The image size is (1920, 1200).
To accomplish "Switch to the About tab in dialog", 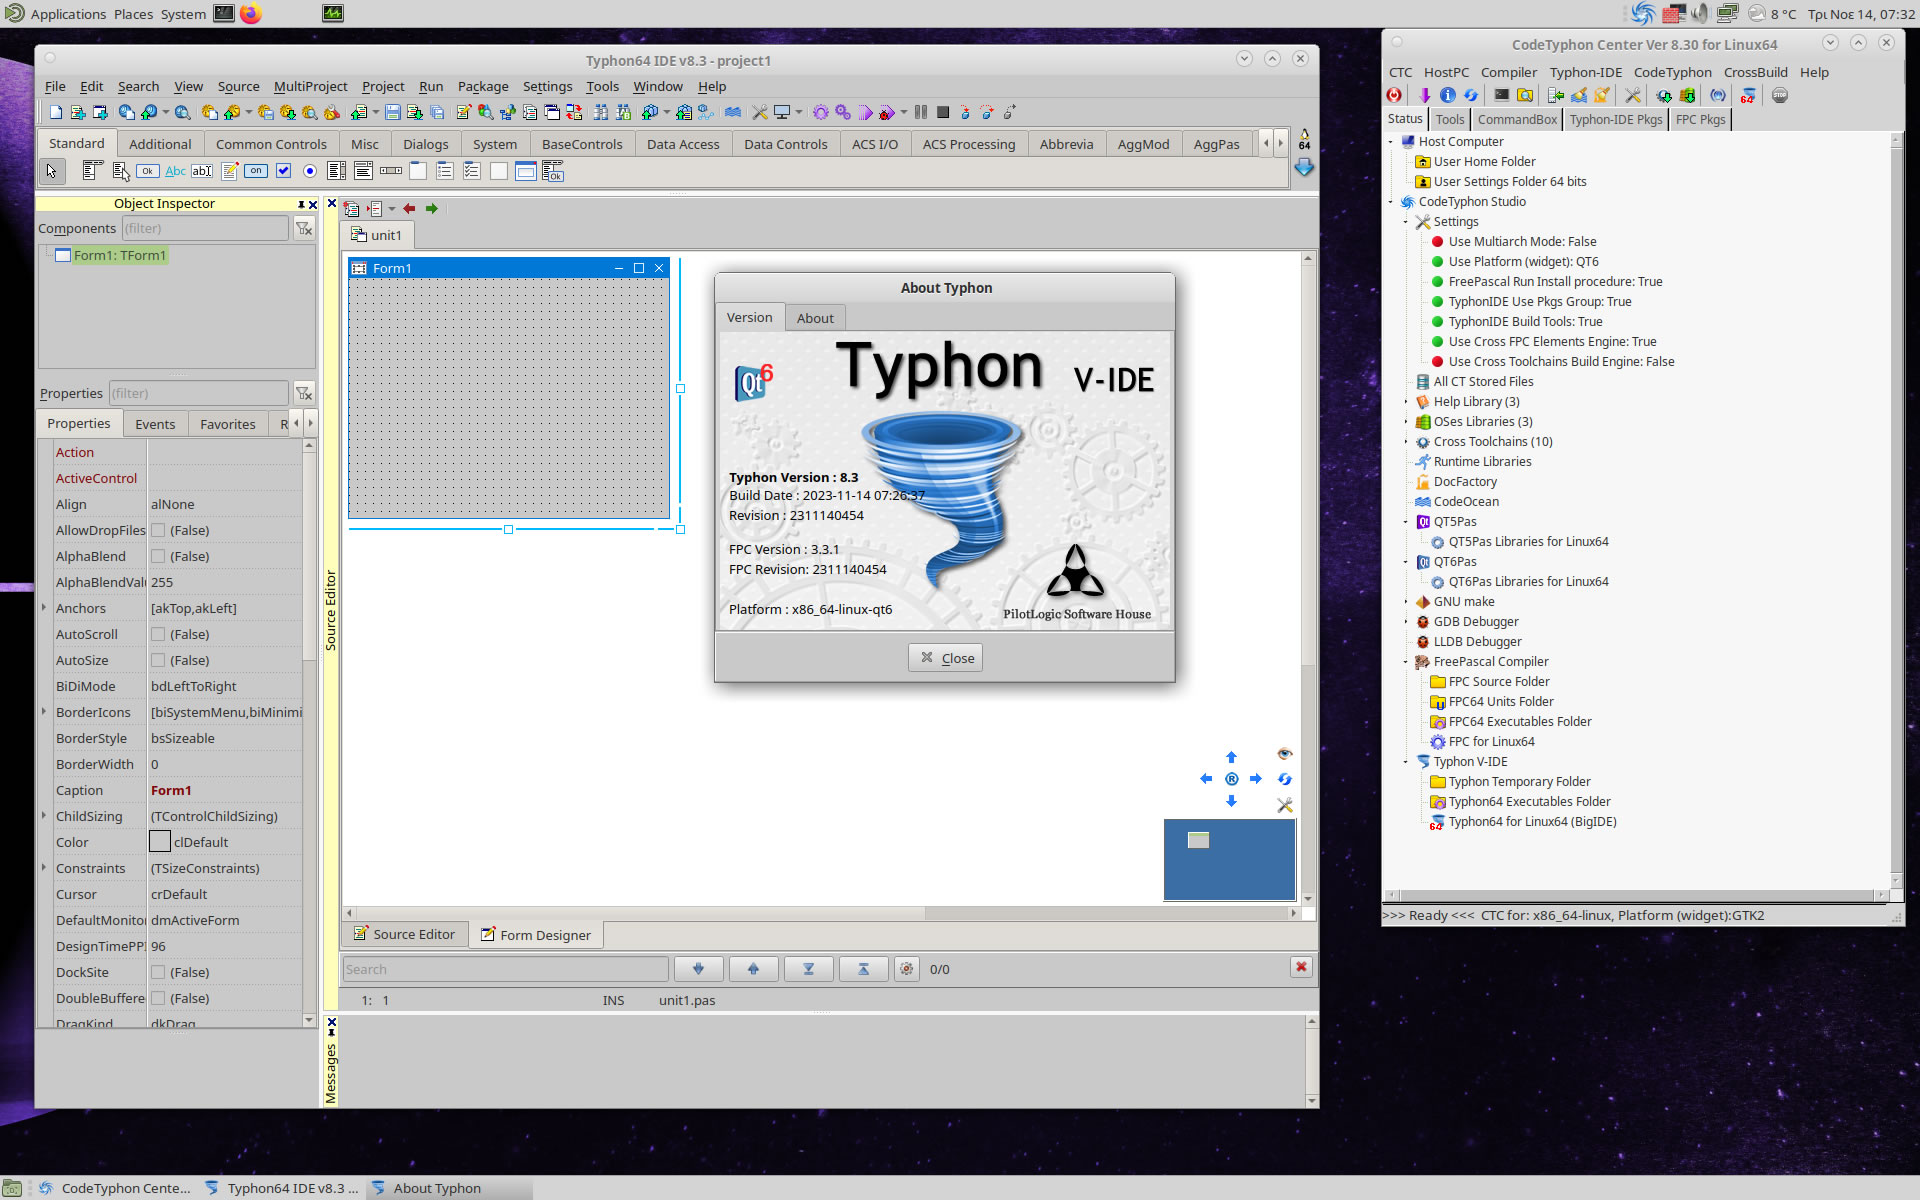I will [815, 318].
